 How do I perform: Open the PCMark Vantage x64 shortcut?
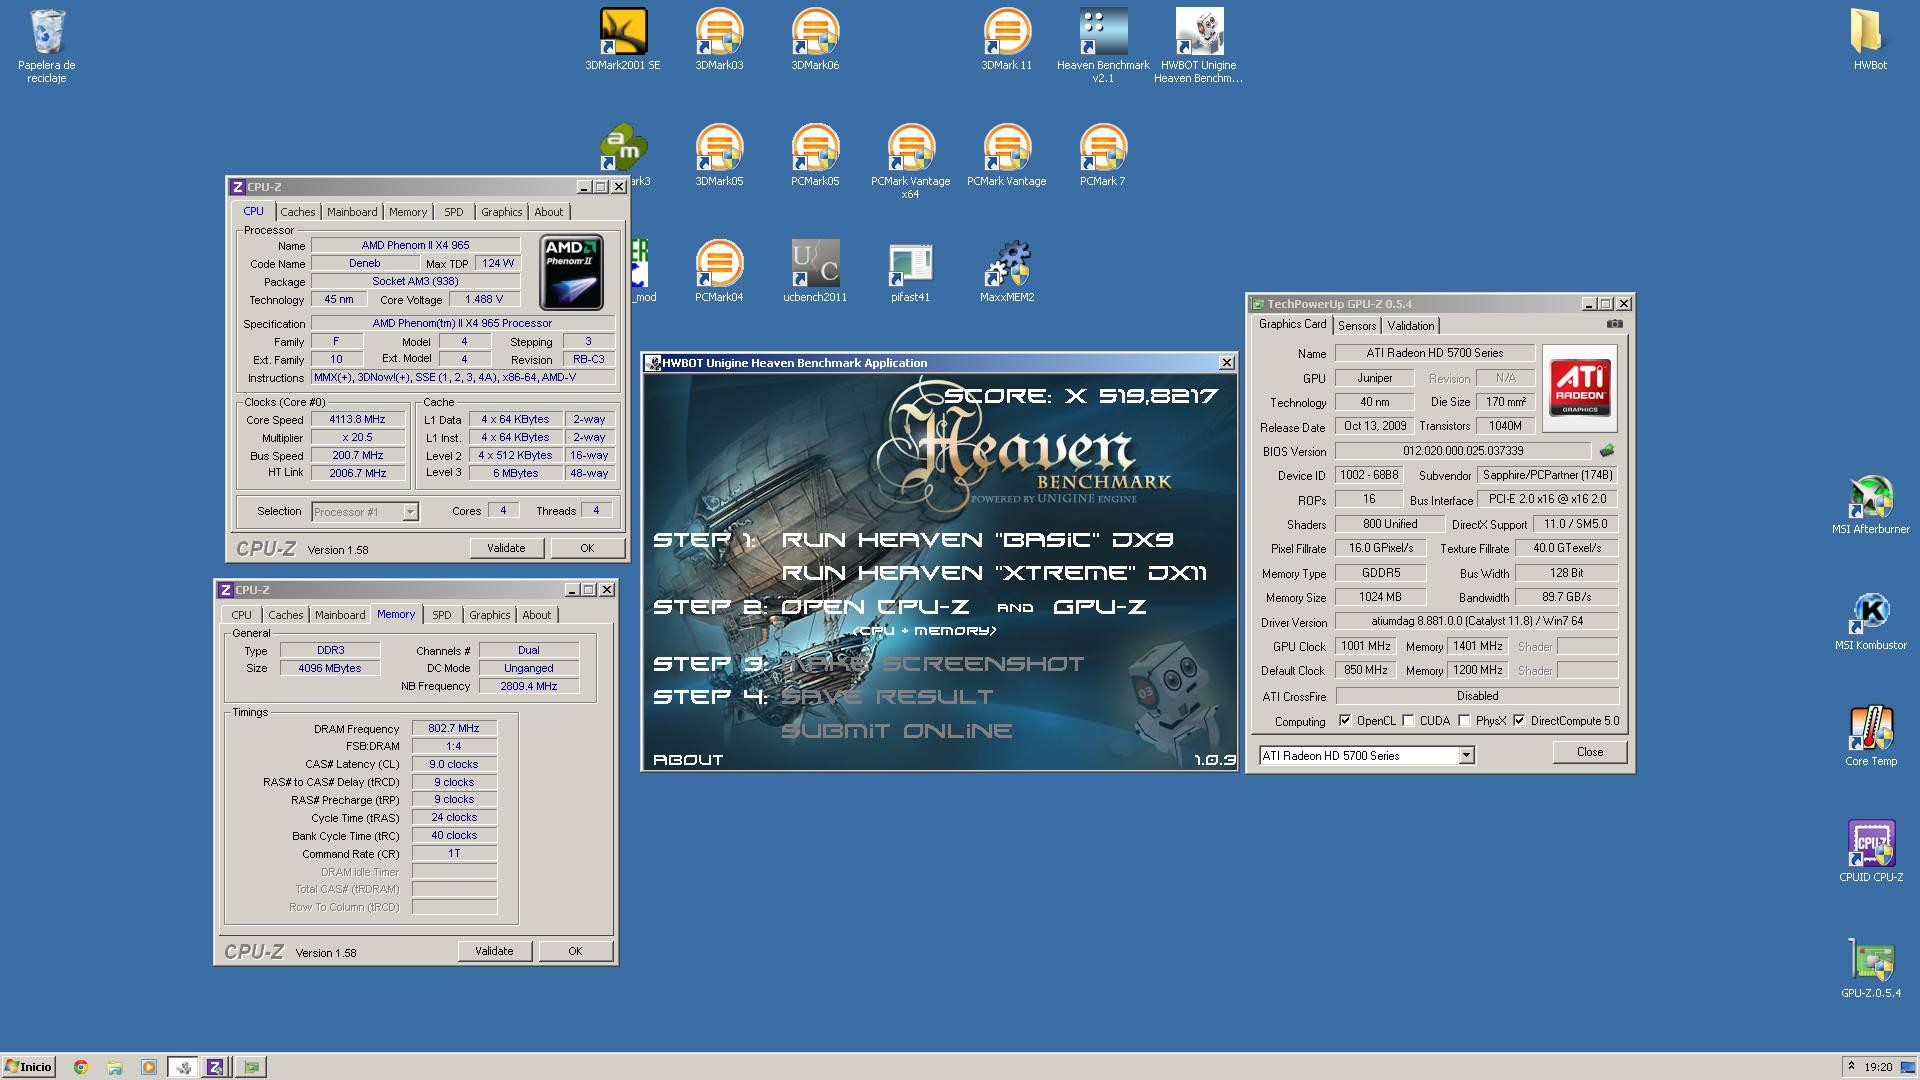(x=910, y=161)
